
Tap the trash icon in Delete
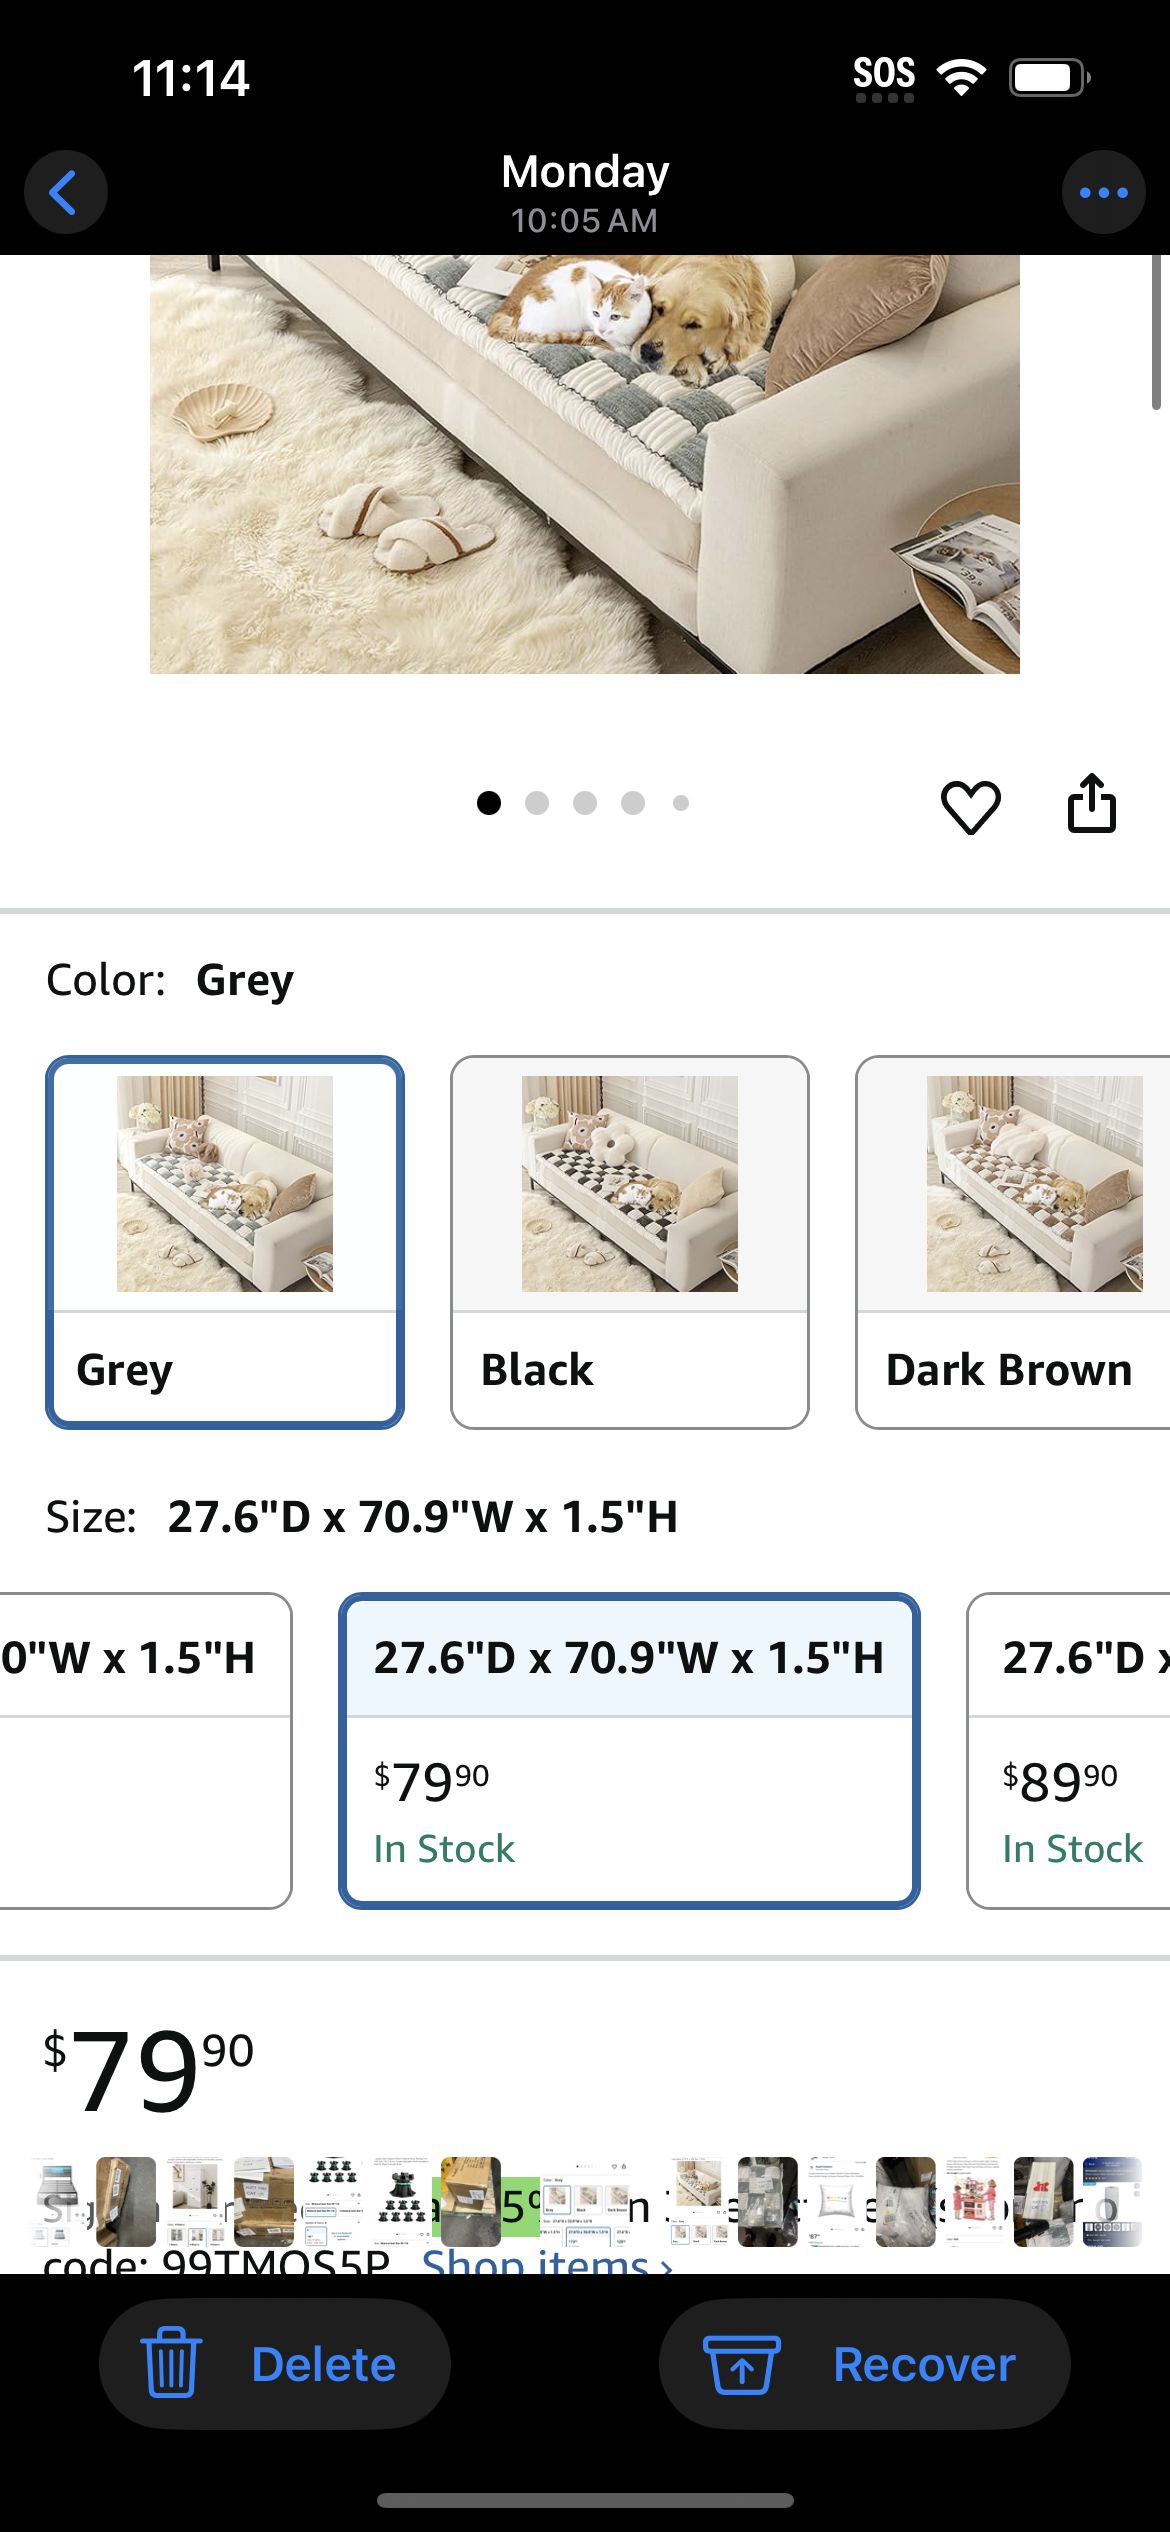[x=172, y=2362]
